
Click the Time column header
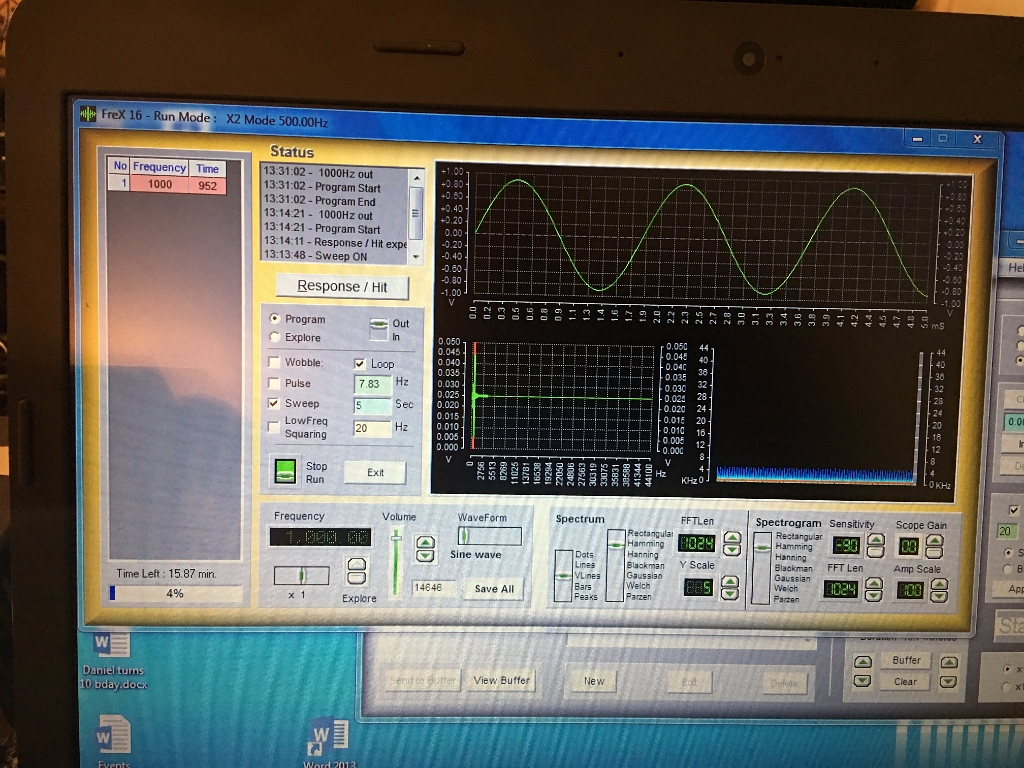coord(208,168)
